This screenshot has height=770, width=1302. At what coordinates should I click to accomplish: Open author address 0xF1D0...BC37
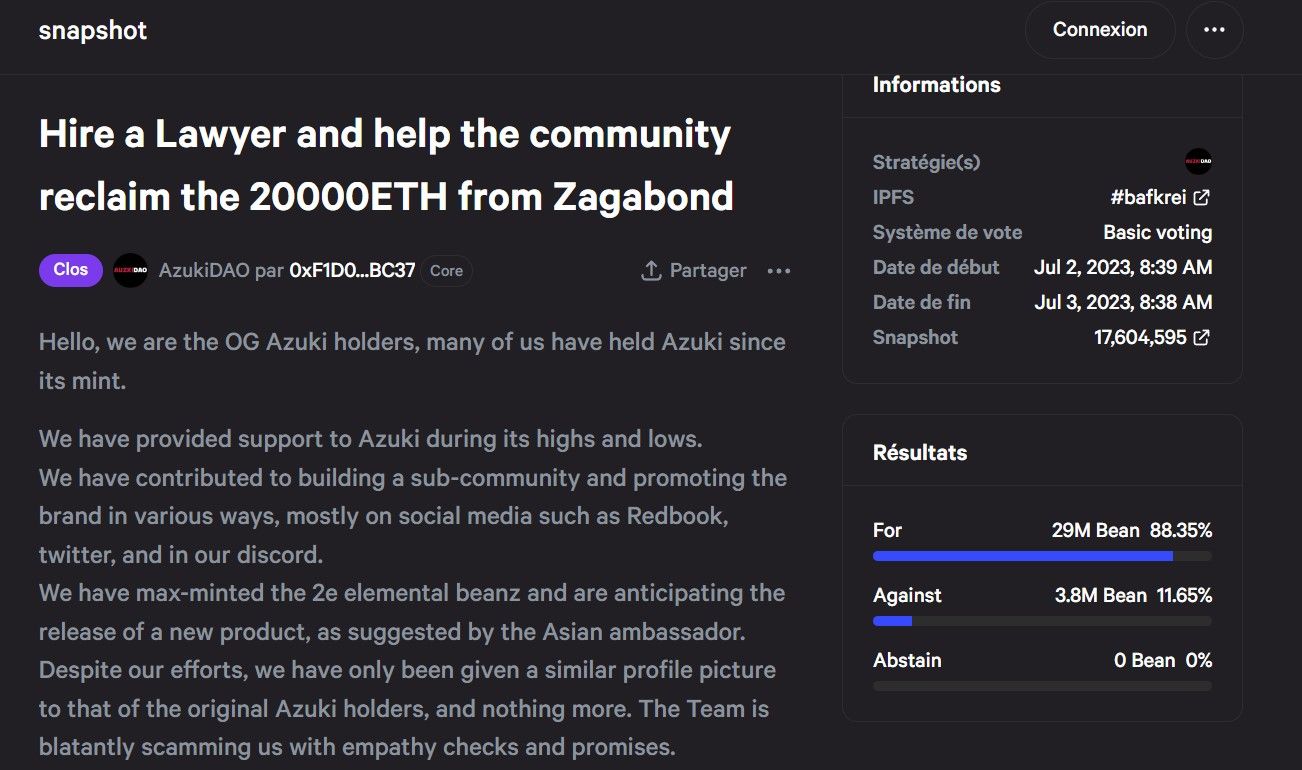point(351,270)
